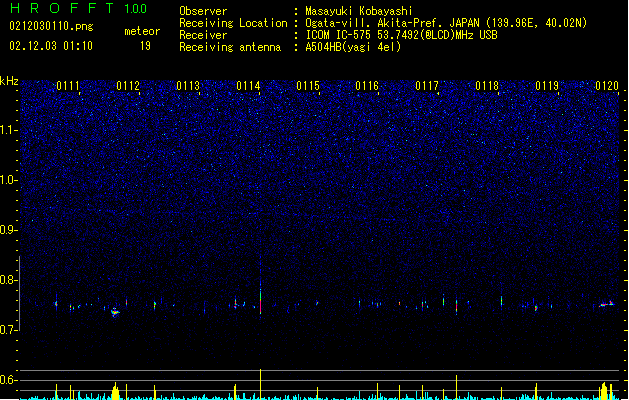The image size is (629, 400).
Task: Click the A504HB(yagi 4el) antenna text
Action: (353, 47)
